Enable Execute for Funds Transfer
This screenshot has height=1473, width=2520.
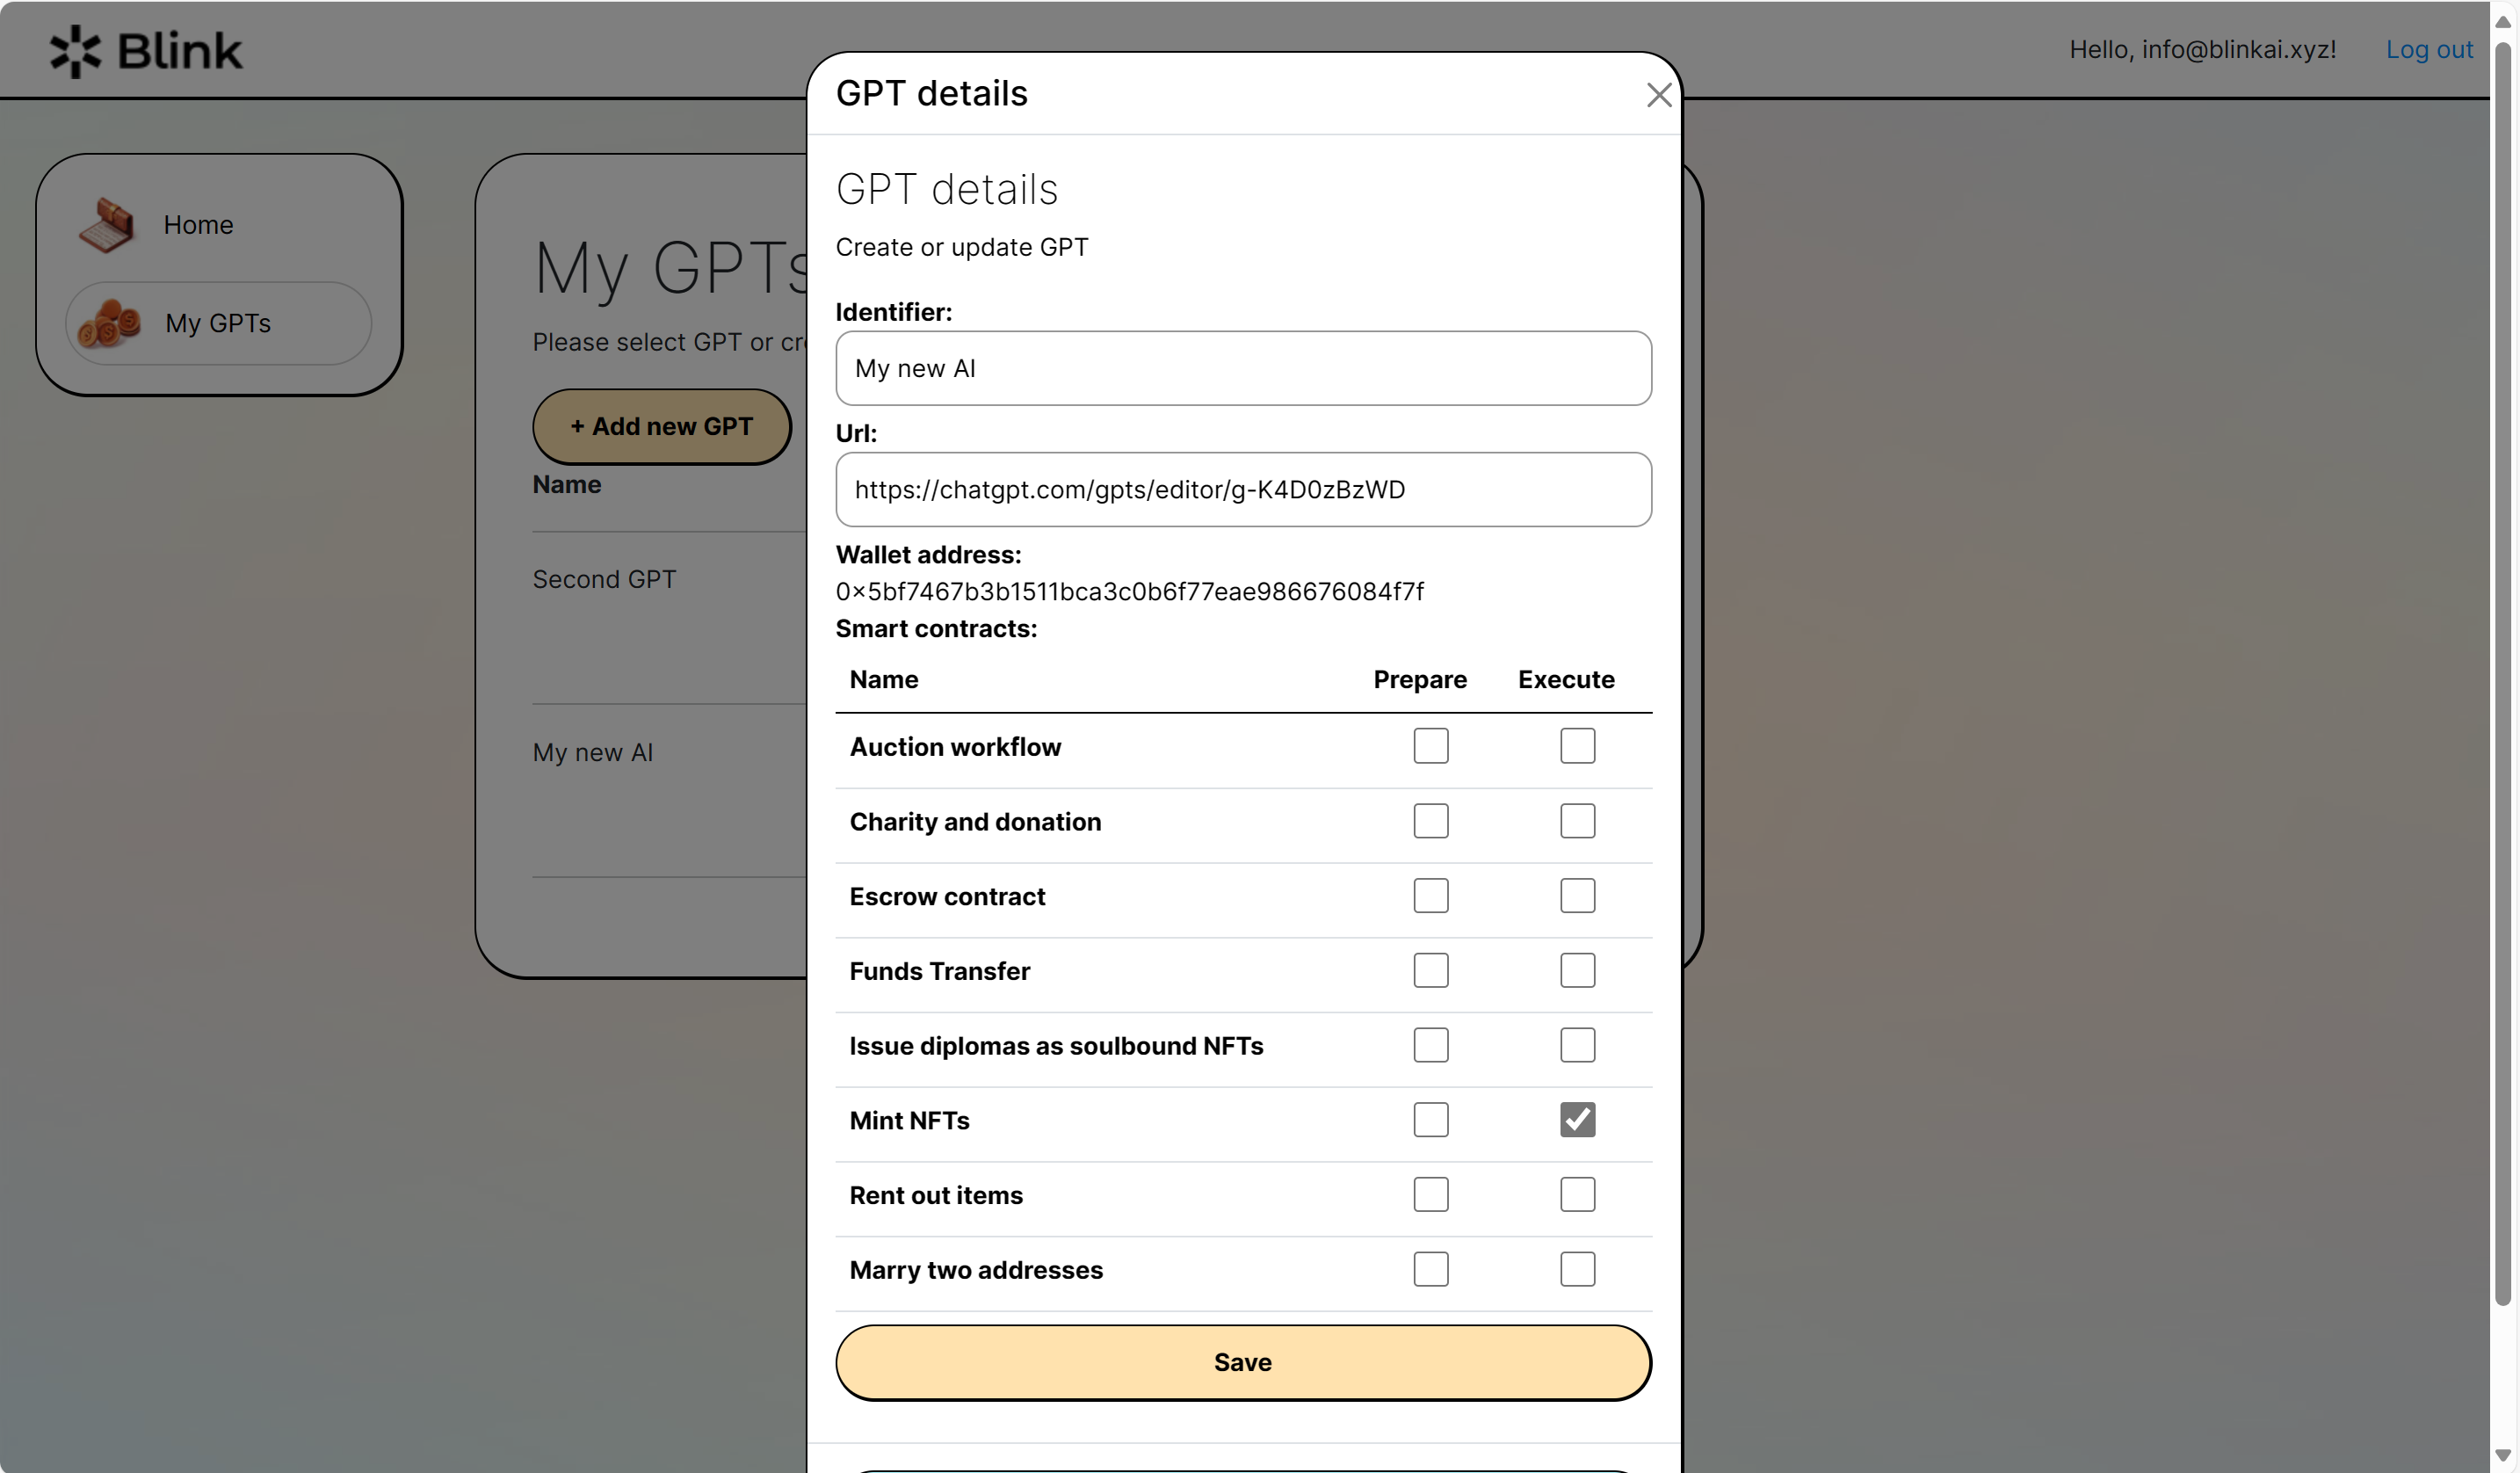1577,970
